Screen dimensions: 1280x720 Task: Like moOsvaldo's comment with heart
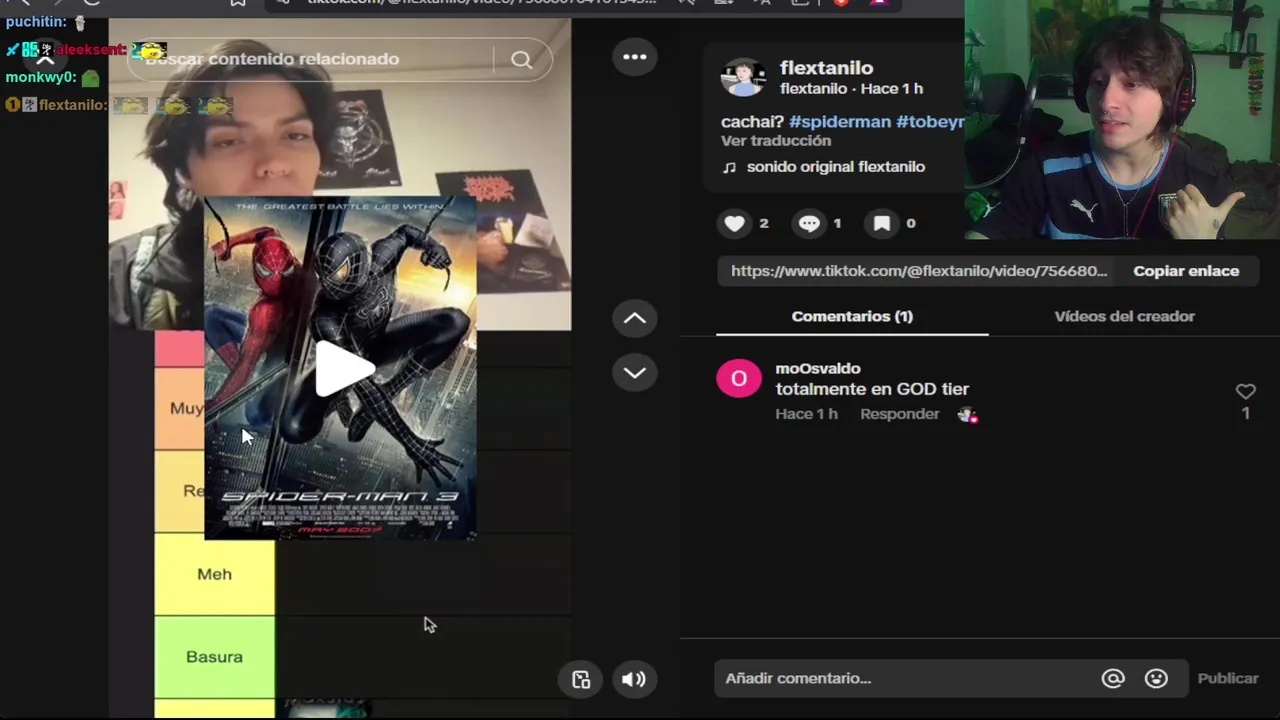tap(1245, 391)
